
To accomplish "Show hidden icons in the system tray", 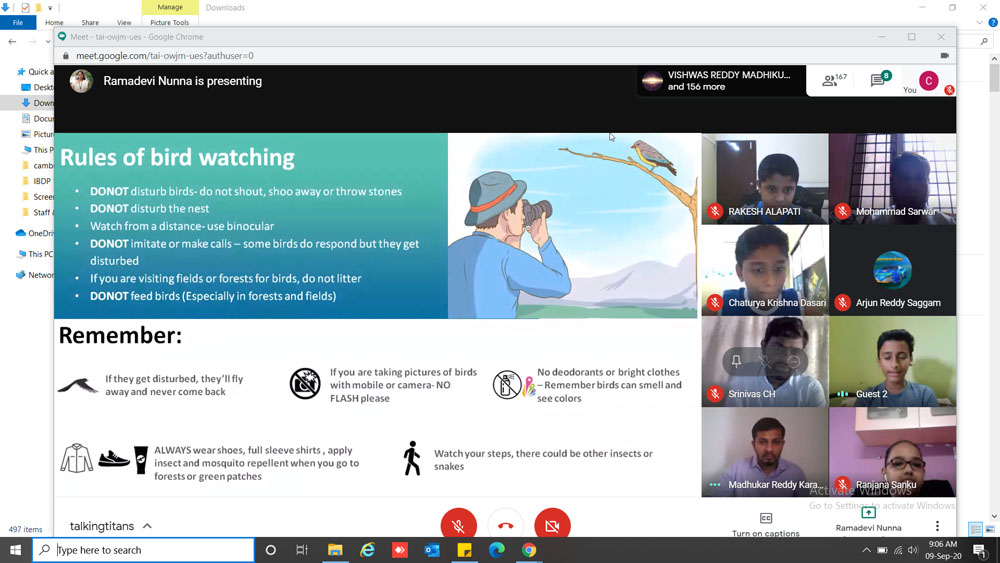I will point(866,550).
